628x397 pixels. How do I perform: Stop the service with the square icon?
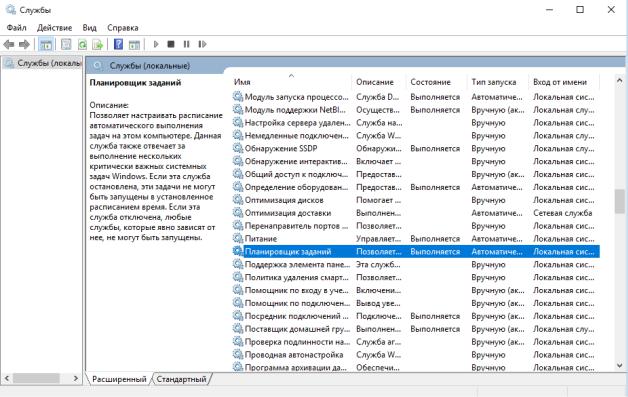click(x=171, y=44)
